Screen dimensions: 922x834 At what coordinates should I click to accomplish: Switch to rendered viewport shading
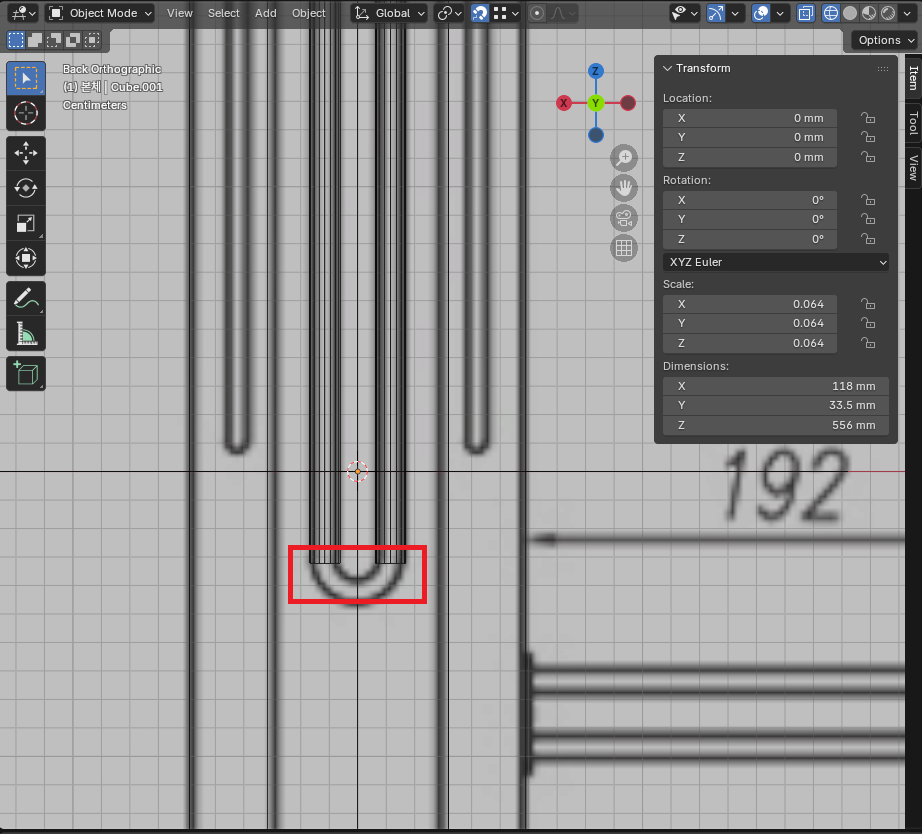(x=888, y=13)
